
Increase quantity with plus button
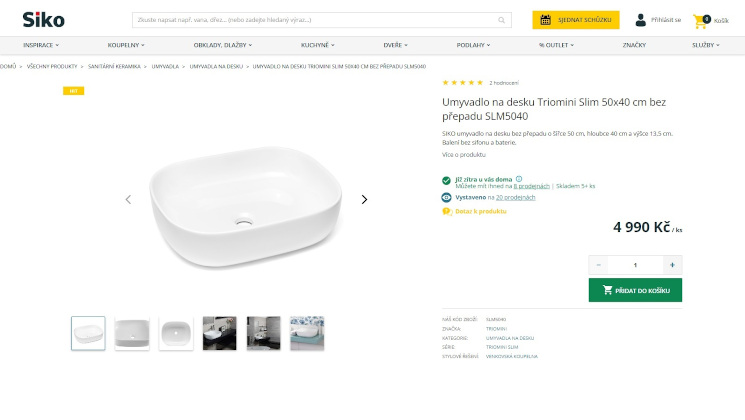click(672, 265)
